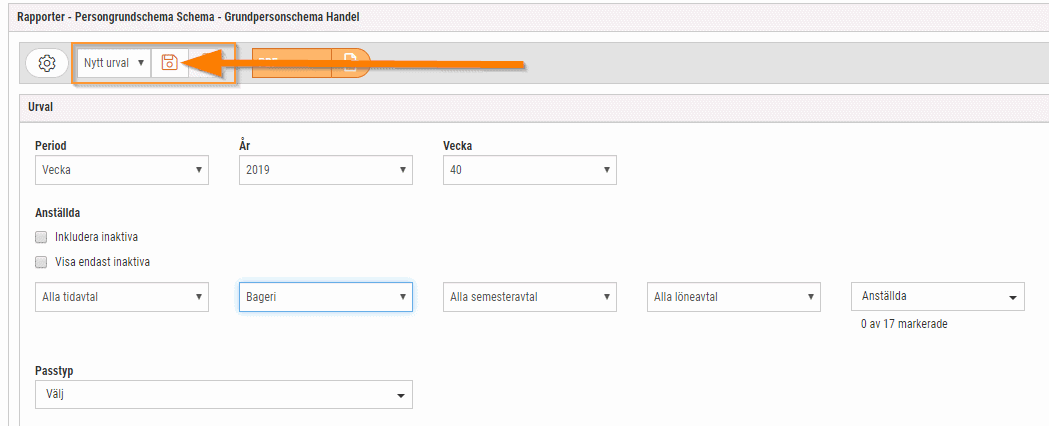Expand Alla semesteravtal dropdown
This screenshot has height=426, width=1049.
[x=530, y=297]
